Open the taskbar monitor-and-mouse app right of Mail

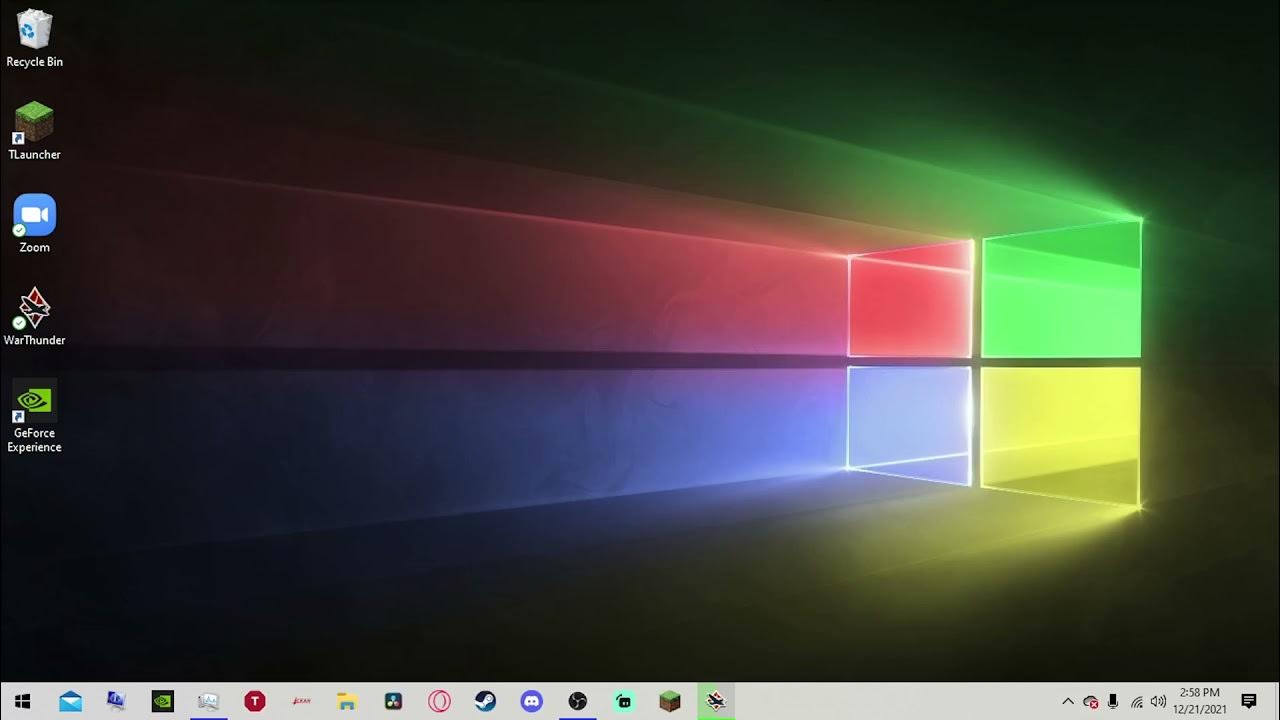(116, 701)
